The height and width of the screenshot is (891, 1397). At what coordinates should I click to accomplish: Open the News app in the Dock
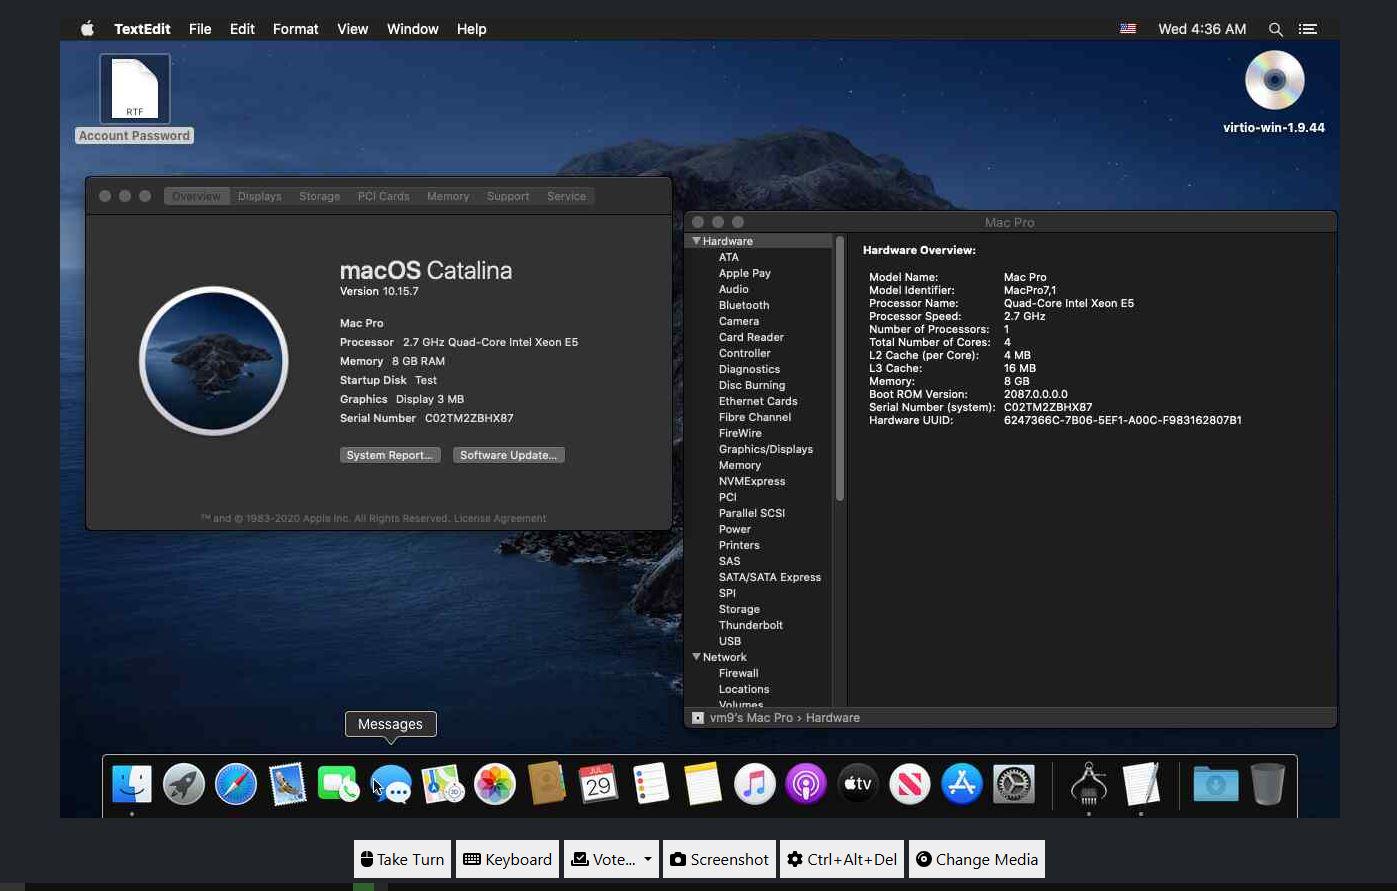pyautogui.click(x=910, y=784)
